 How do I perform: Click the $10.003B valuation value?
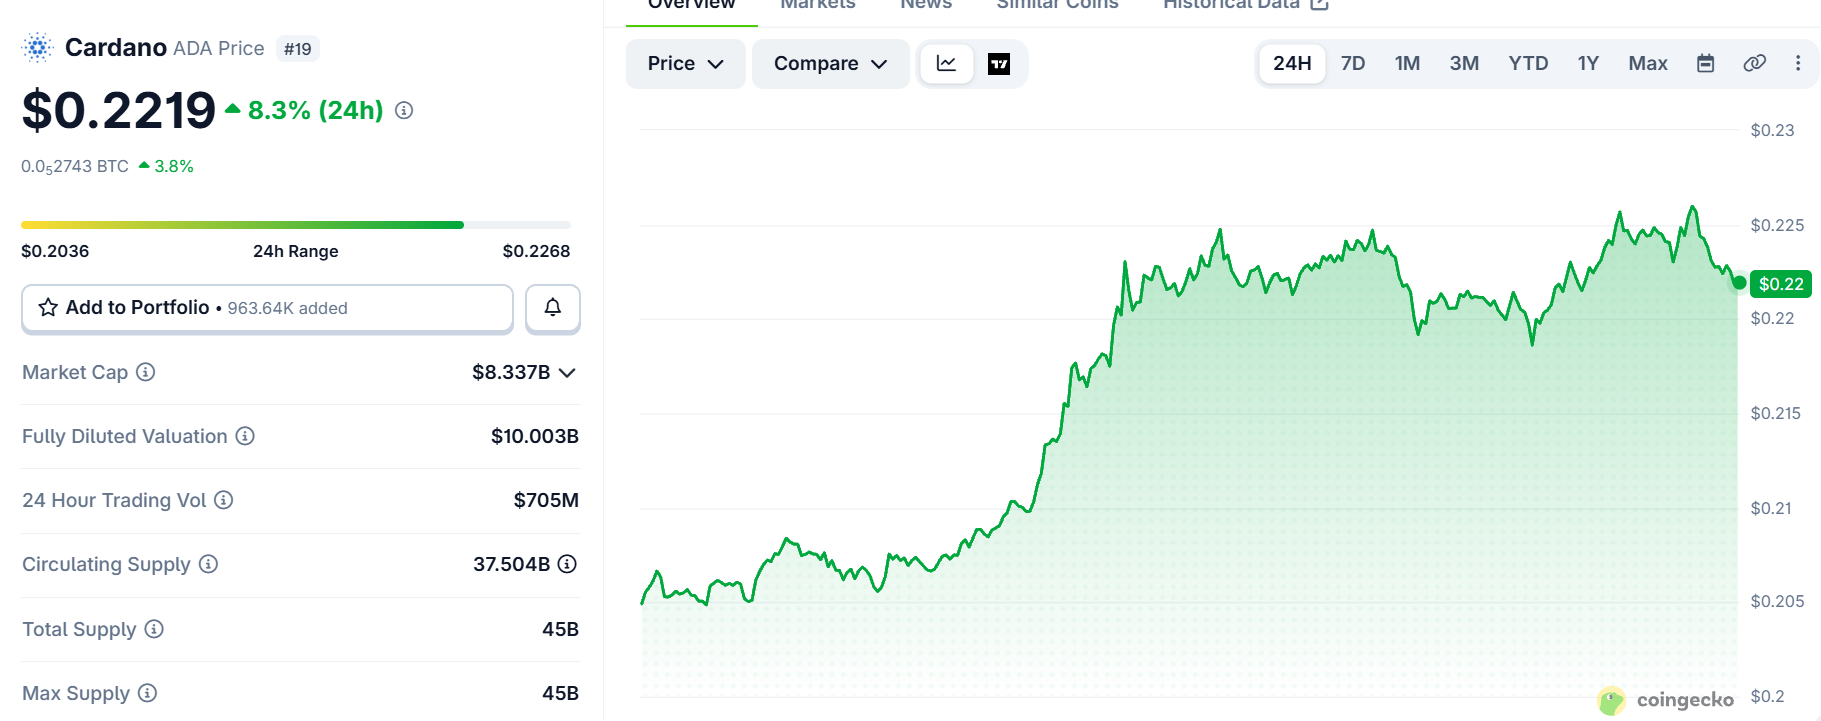[535, 436]
